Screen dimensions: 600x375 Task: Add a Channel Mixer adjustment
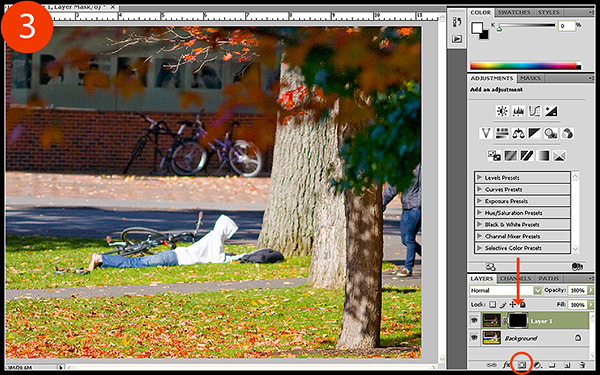pyautogui.click(x=567, y=134)
